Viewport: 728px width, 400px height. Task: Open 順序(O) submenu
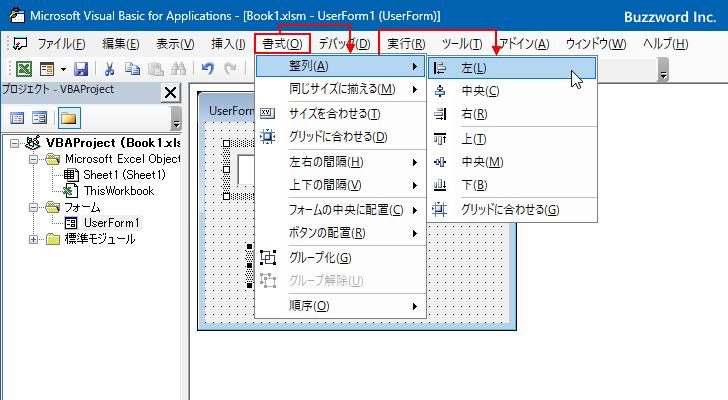click(x=340, y=306)
